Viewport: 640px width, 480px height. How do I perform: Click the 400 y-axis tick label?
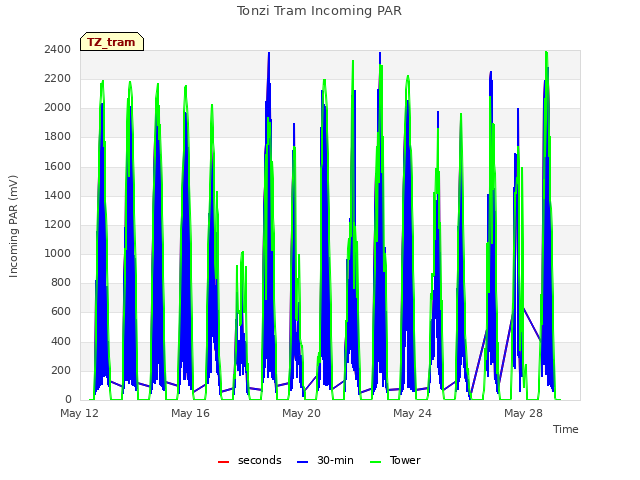(x=61, y=341)
